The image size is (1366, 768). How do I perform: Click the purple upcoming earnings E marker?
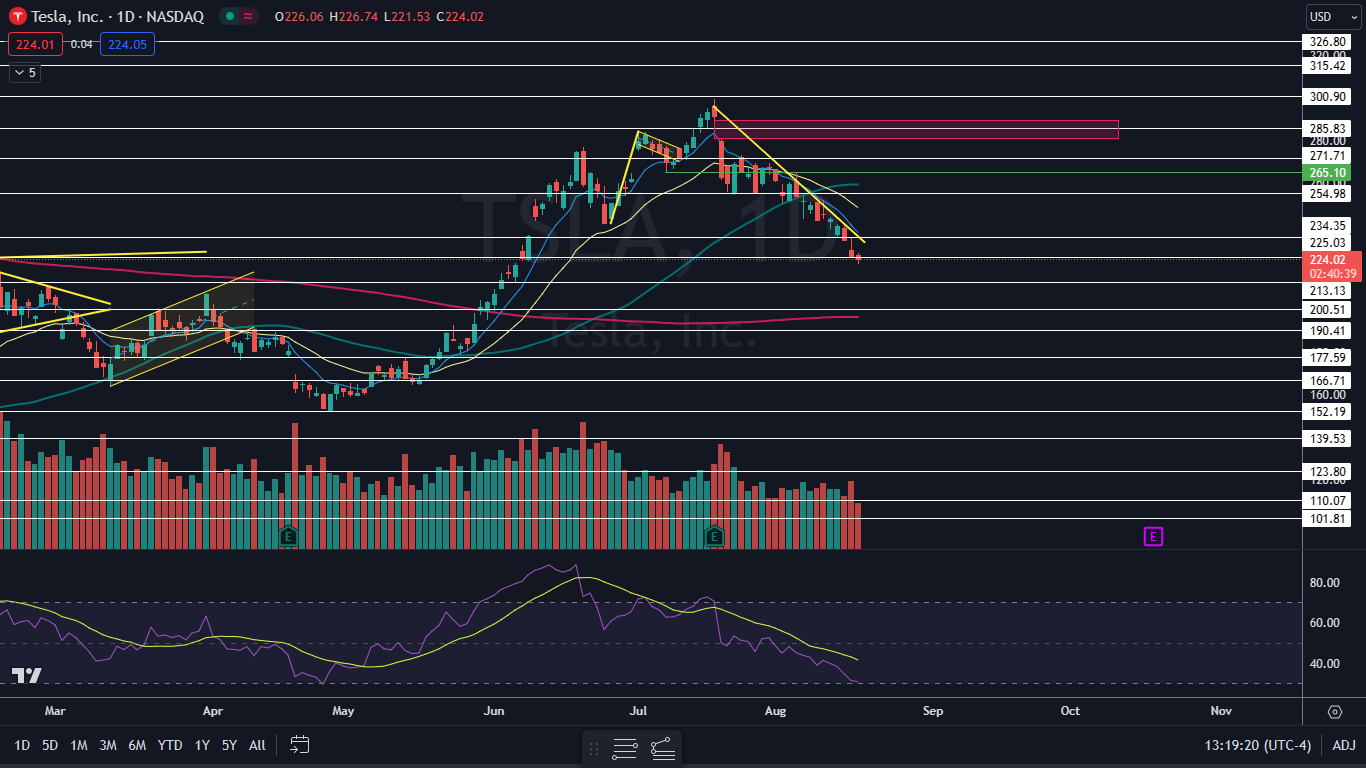(x=1153, y=537)
